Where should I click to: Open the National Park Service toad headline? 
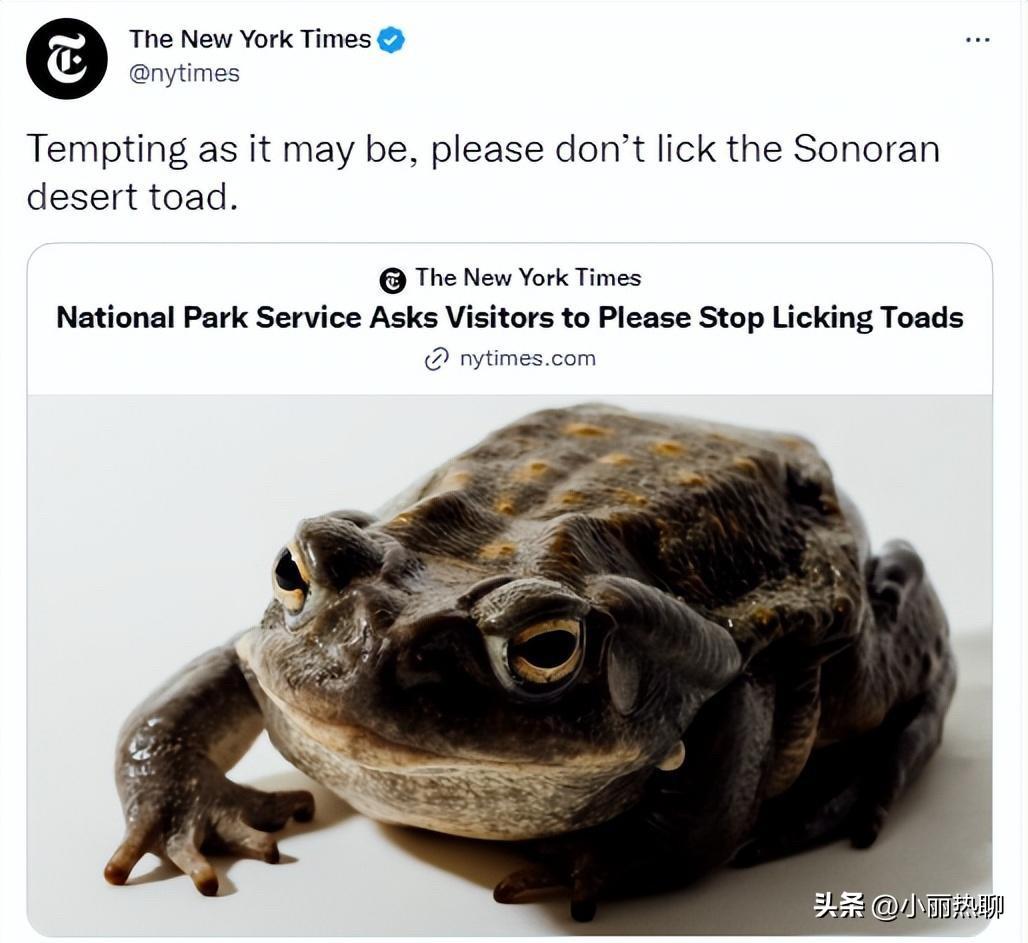click(x=509, y=318)
